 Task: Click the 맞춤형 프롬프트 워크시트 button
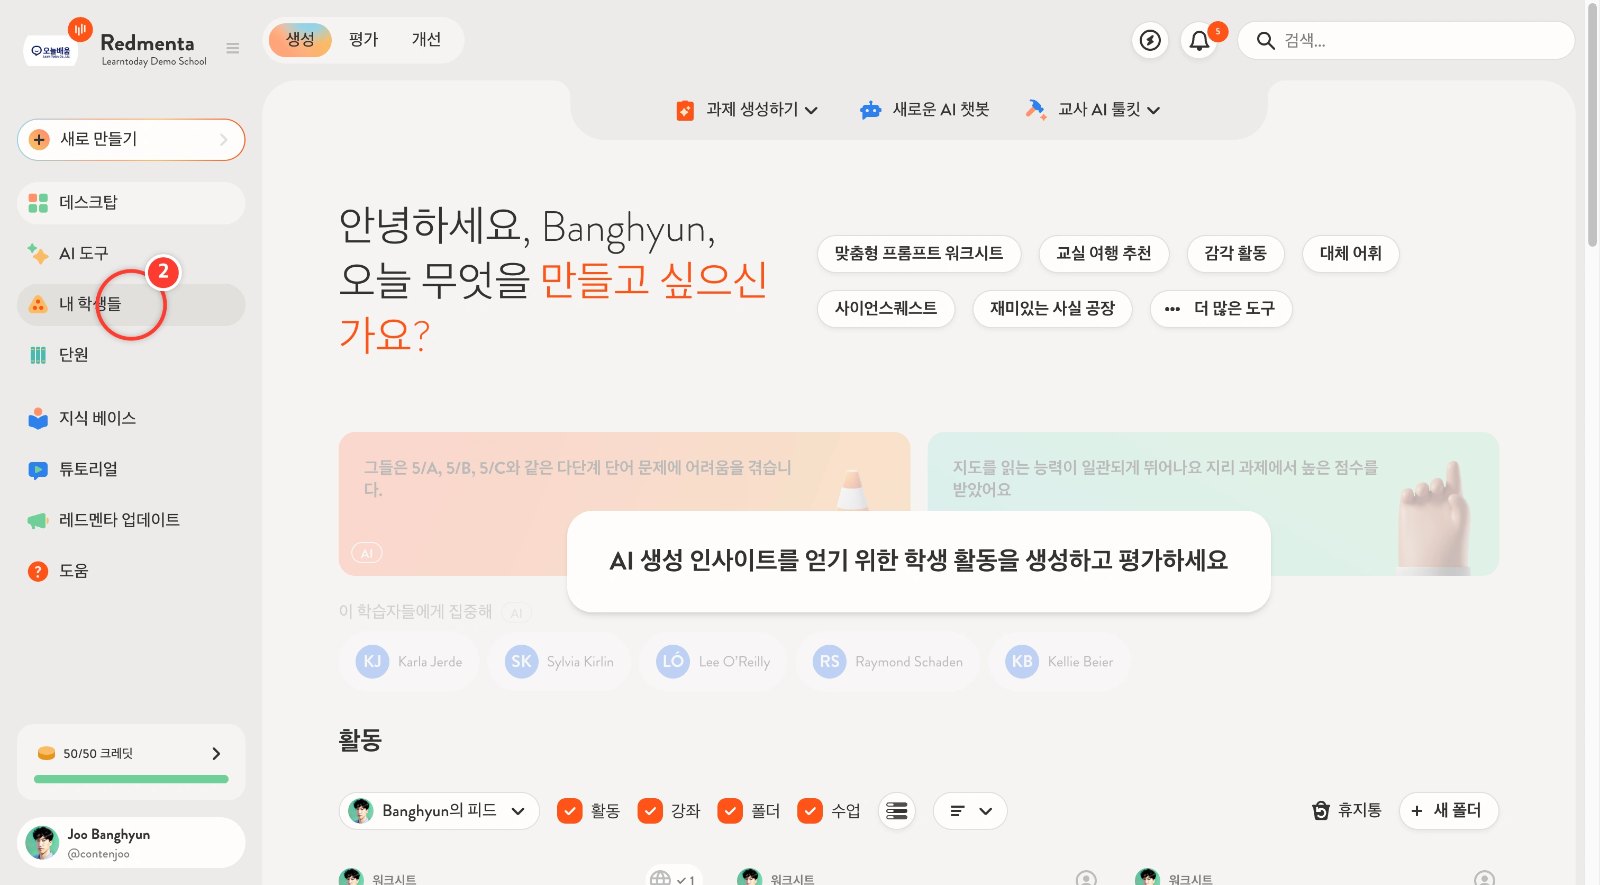click(x=919, y=254)
